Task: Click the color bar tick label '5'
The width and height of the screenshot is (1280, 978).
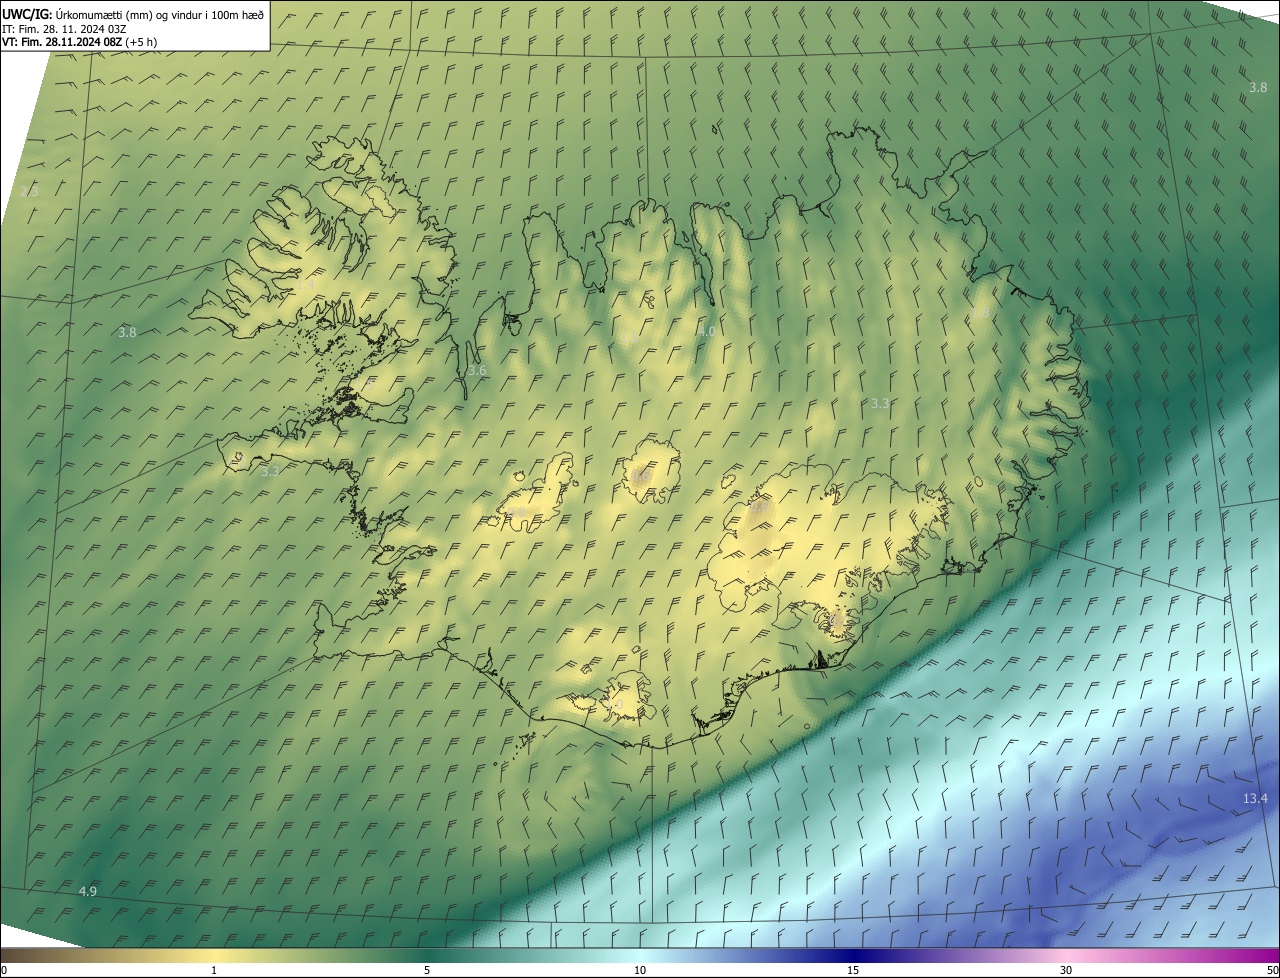Action: pyautogui.click(x=427, y=970)
